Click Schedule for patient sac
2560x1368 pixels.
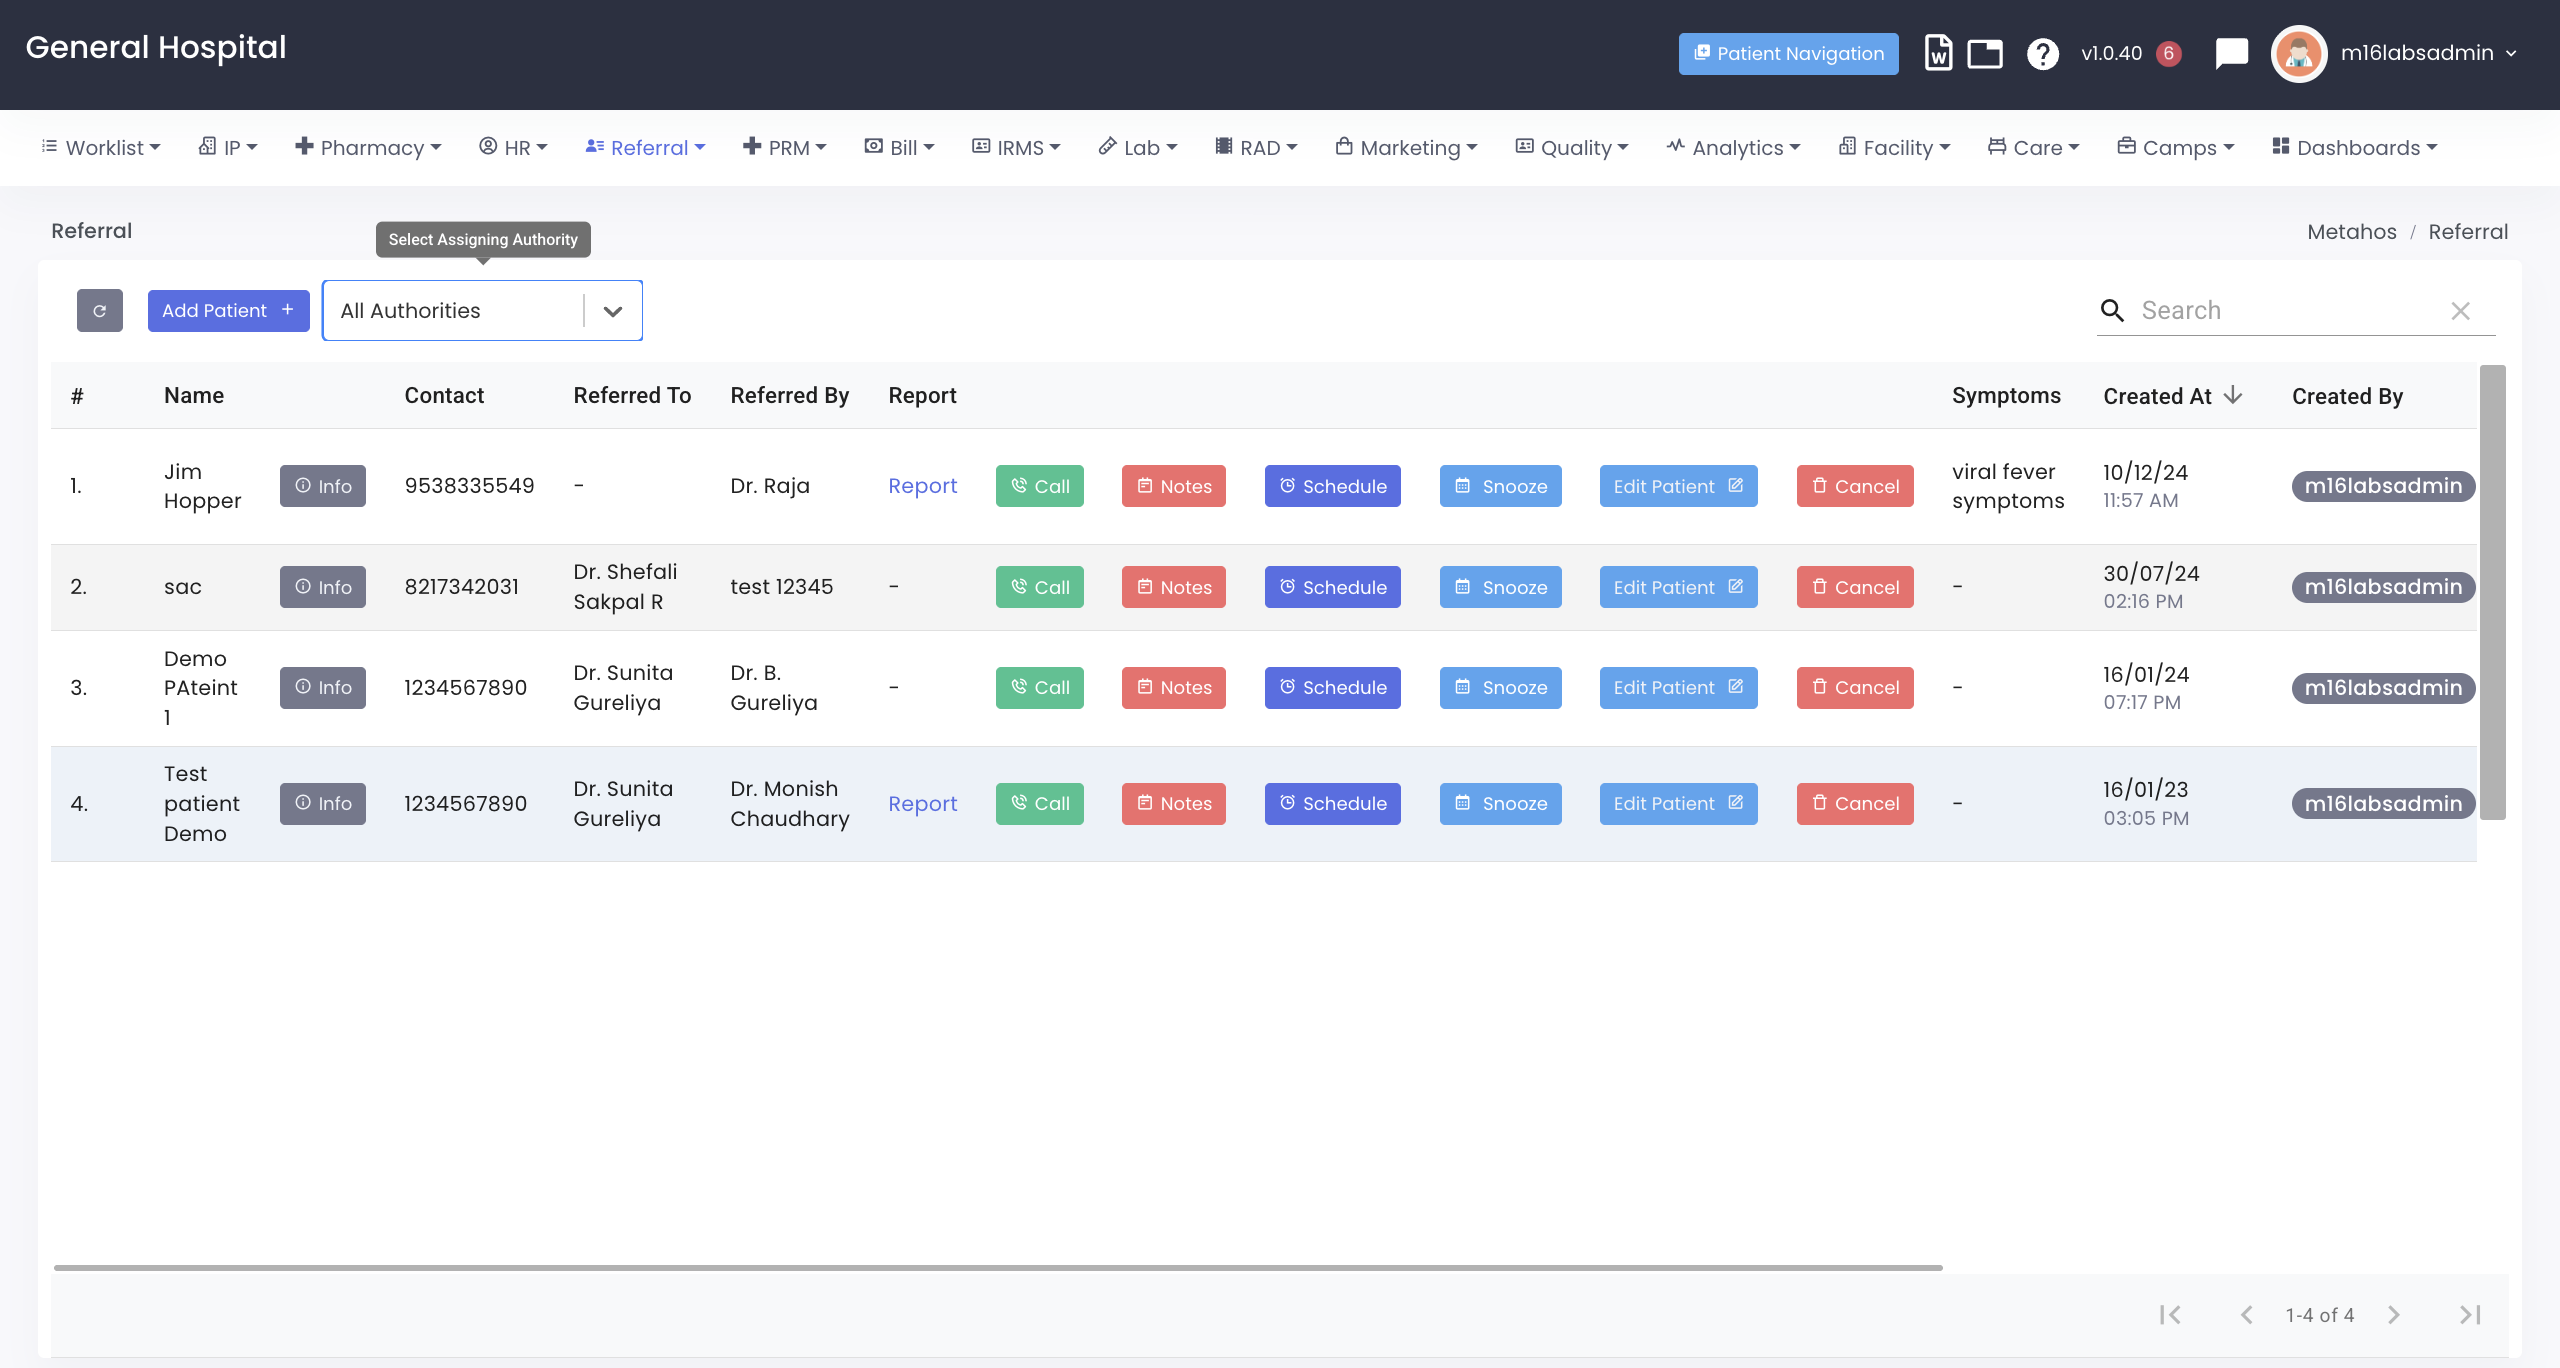[1332, 587]
